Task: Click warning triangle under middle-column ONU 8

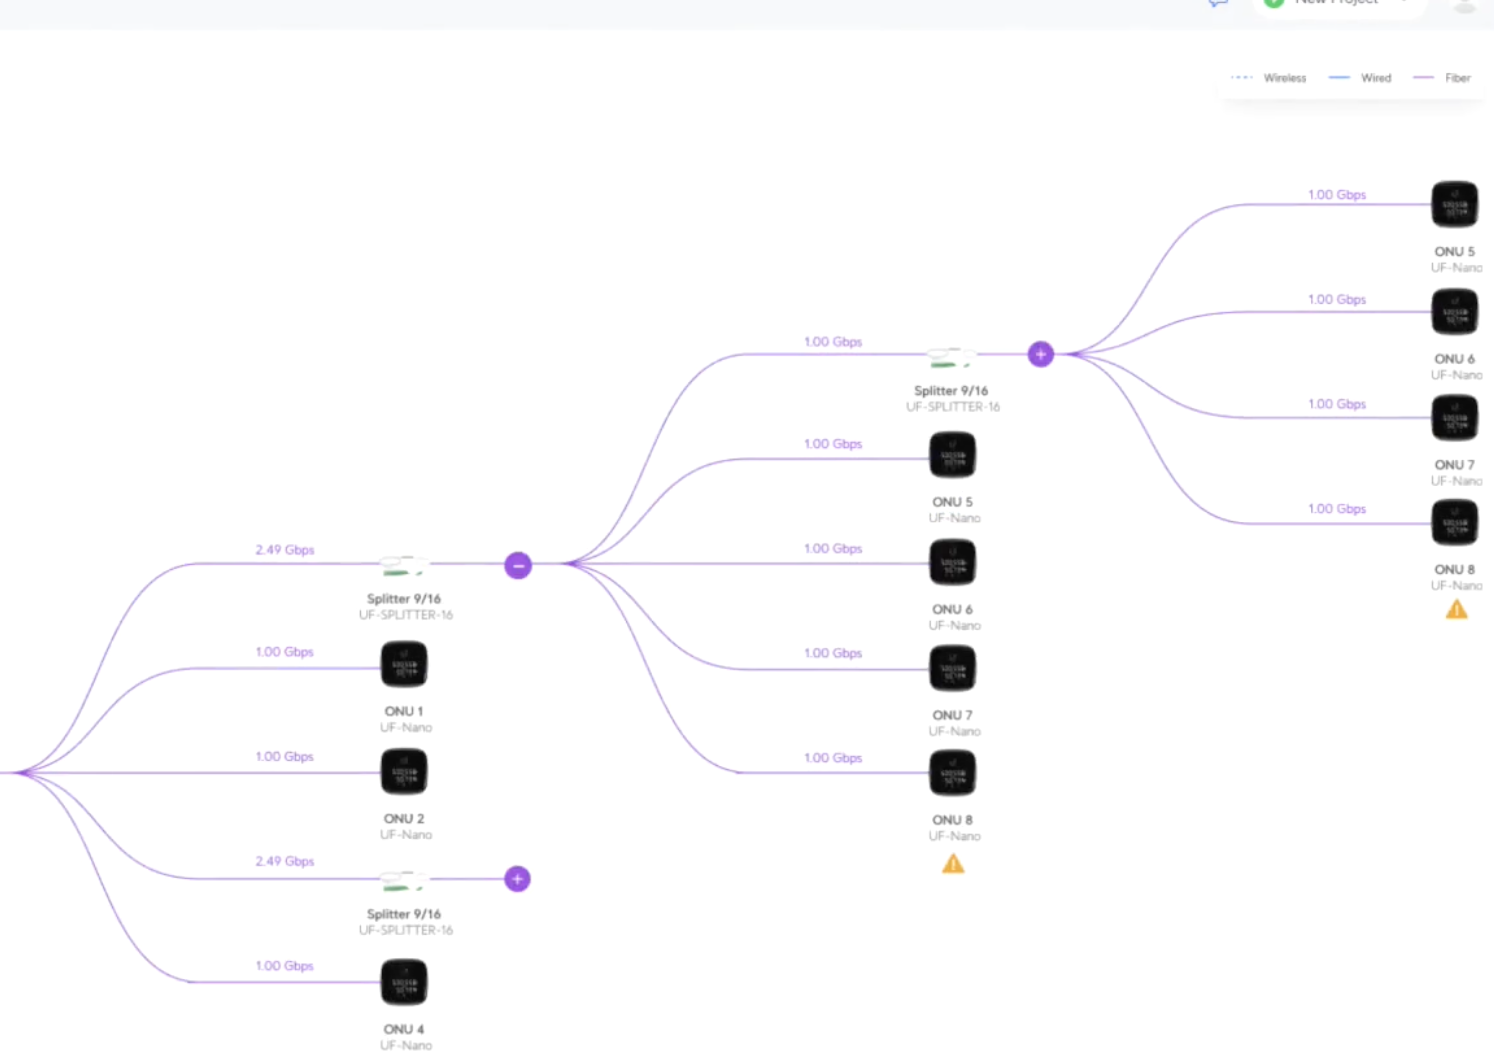Action: tap(953, 864)
